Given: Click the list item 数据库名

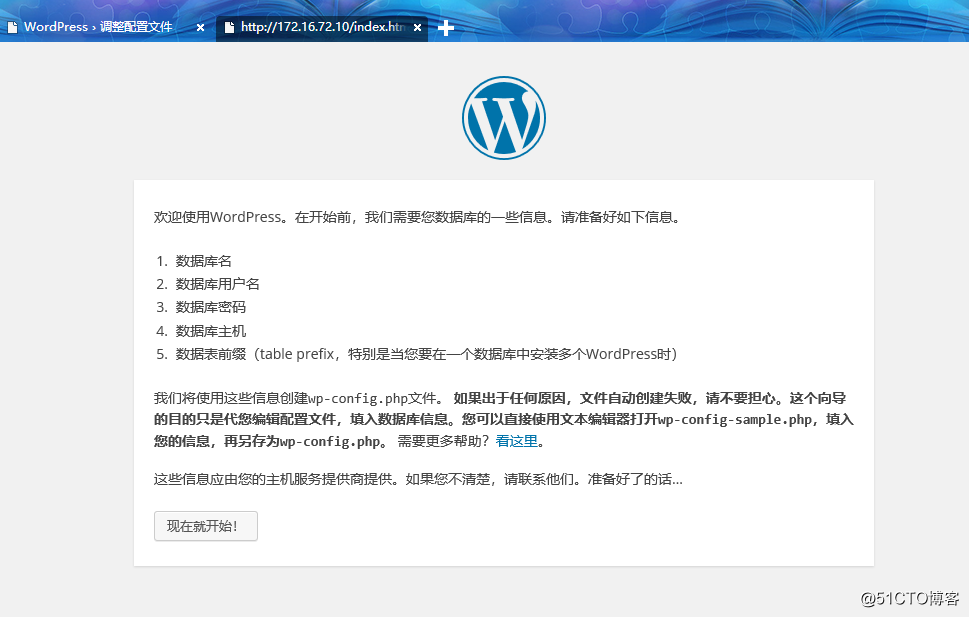Looking at the screenshot, I should (203, 261).
